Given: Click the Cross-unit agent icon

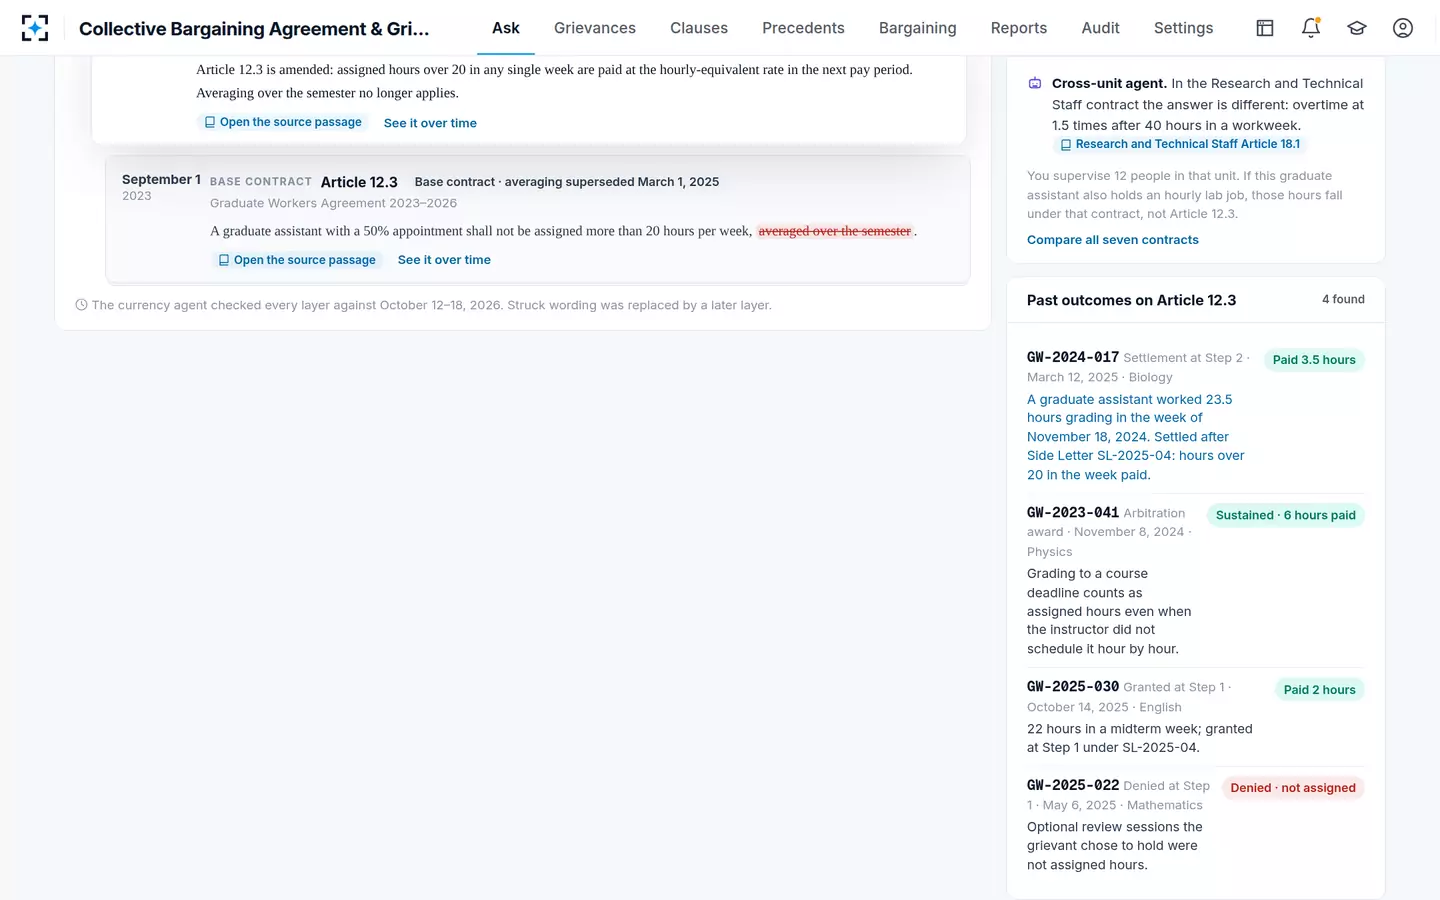Looking at the screenshot, I should click(1035, 83).
